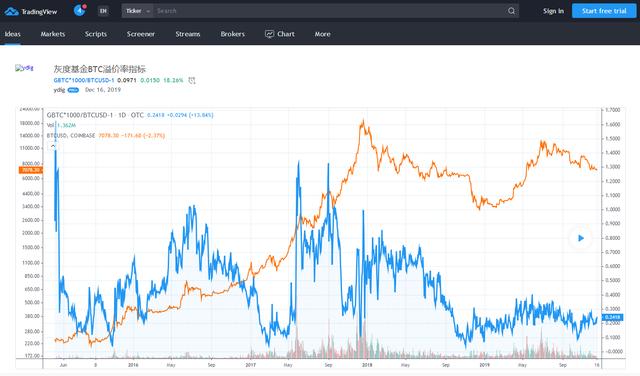Click the Start free trial button
The width and height of the screenshot is (640, 376).
604,11
